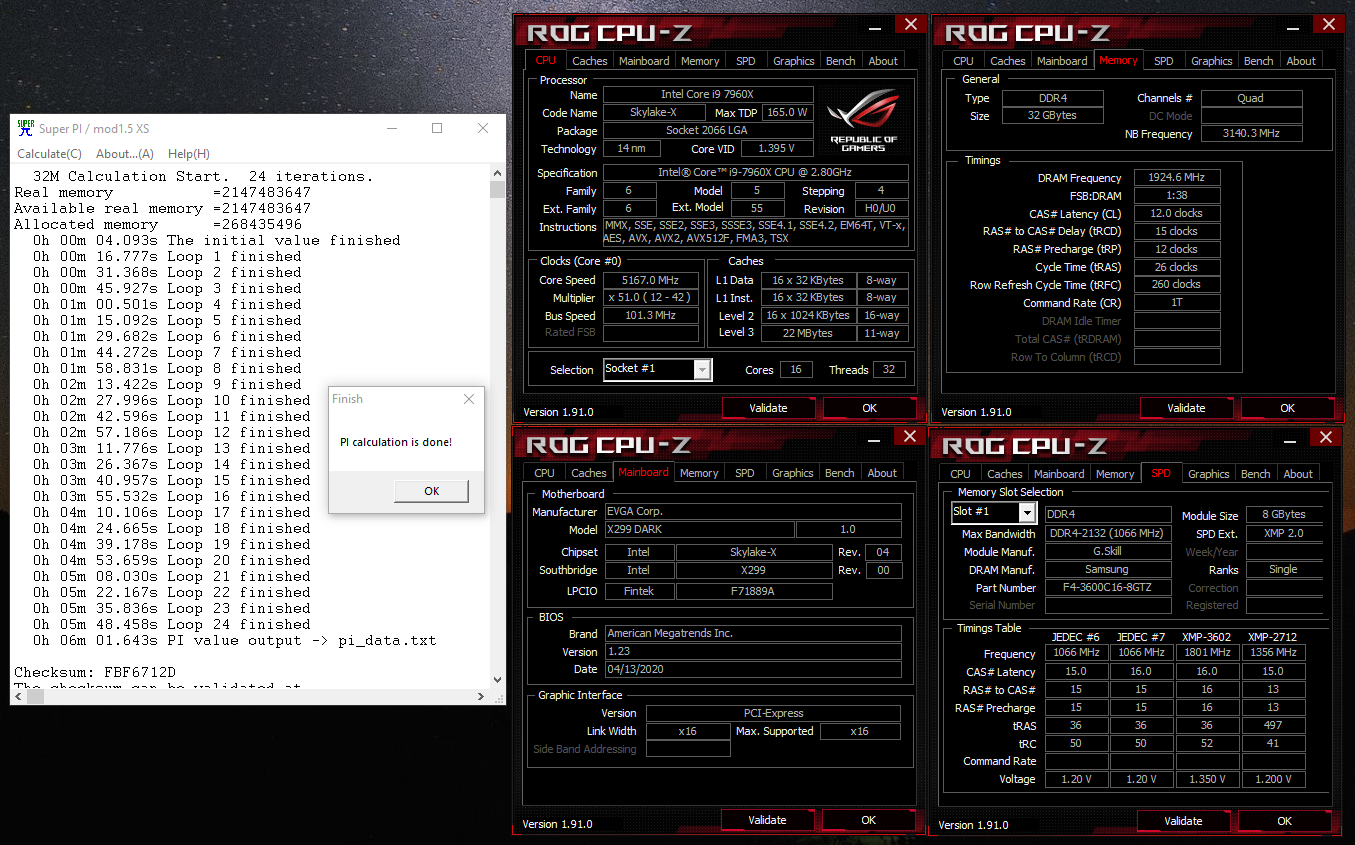This screenshot has width=1355, height=845.
Task: Click Validate in Mainboard tab window
Action: [x=767, y=820]
